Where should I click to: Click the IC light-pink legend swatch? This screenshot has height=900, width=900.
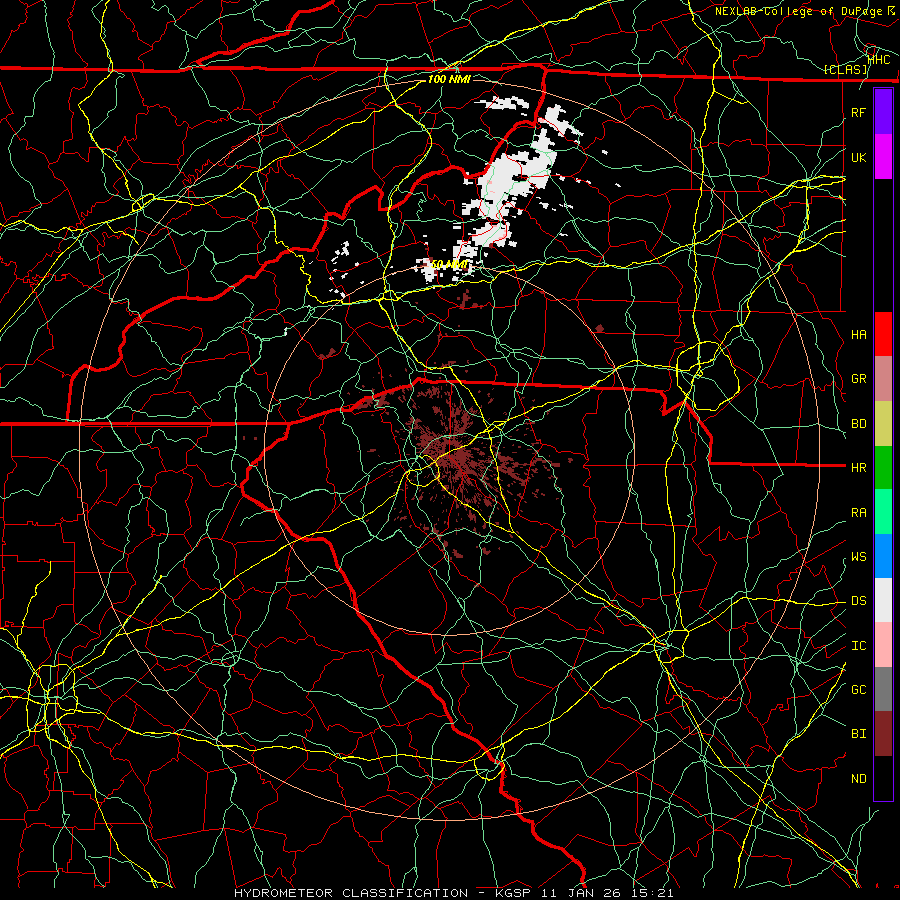883,645
